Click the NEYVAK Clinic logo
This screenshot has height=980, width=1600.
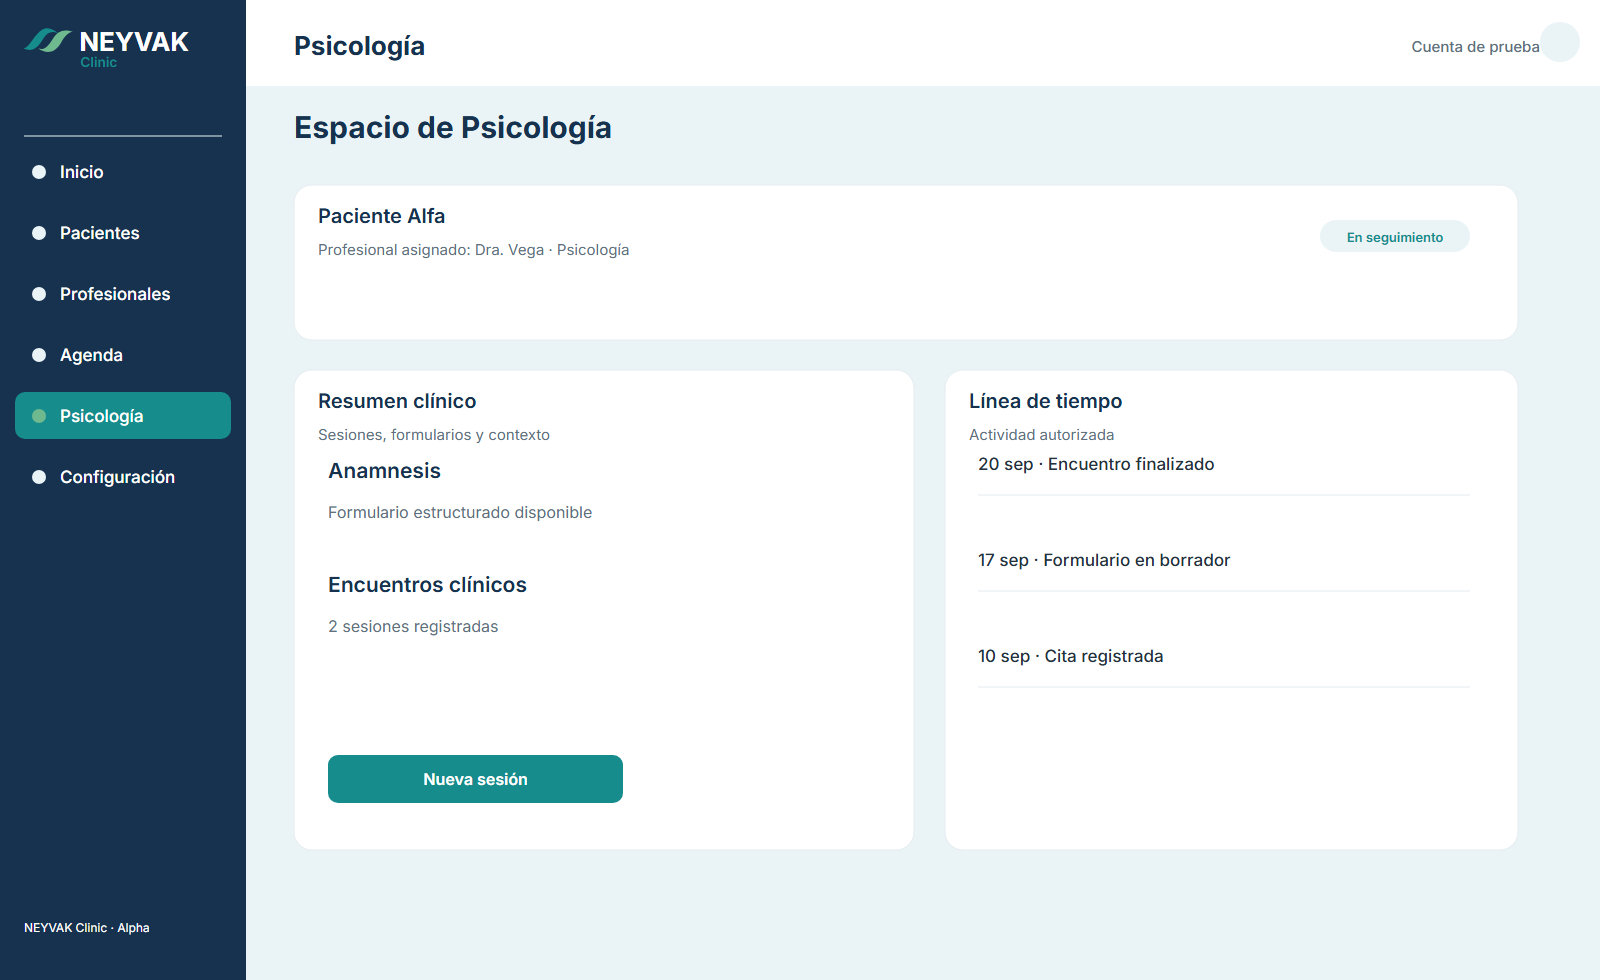click(x=107, y=47)
